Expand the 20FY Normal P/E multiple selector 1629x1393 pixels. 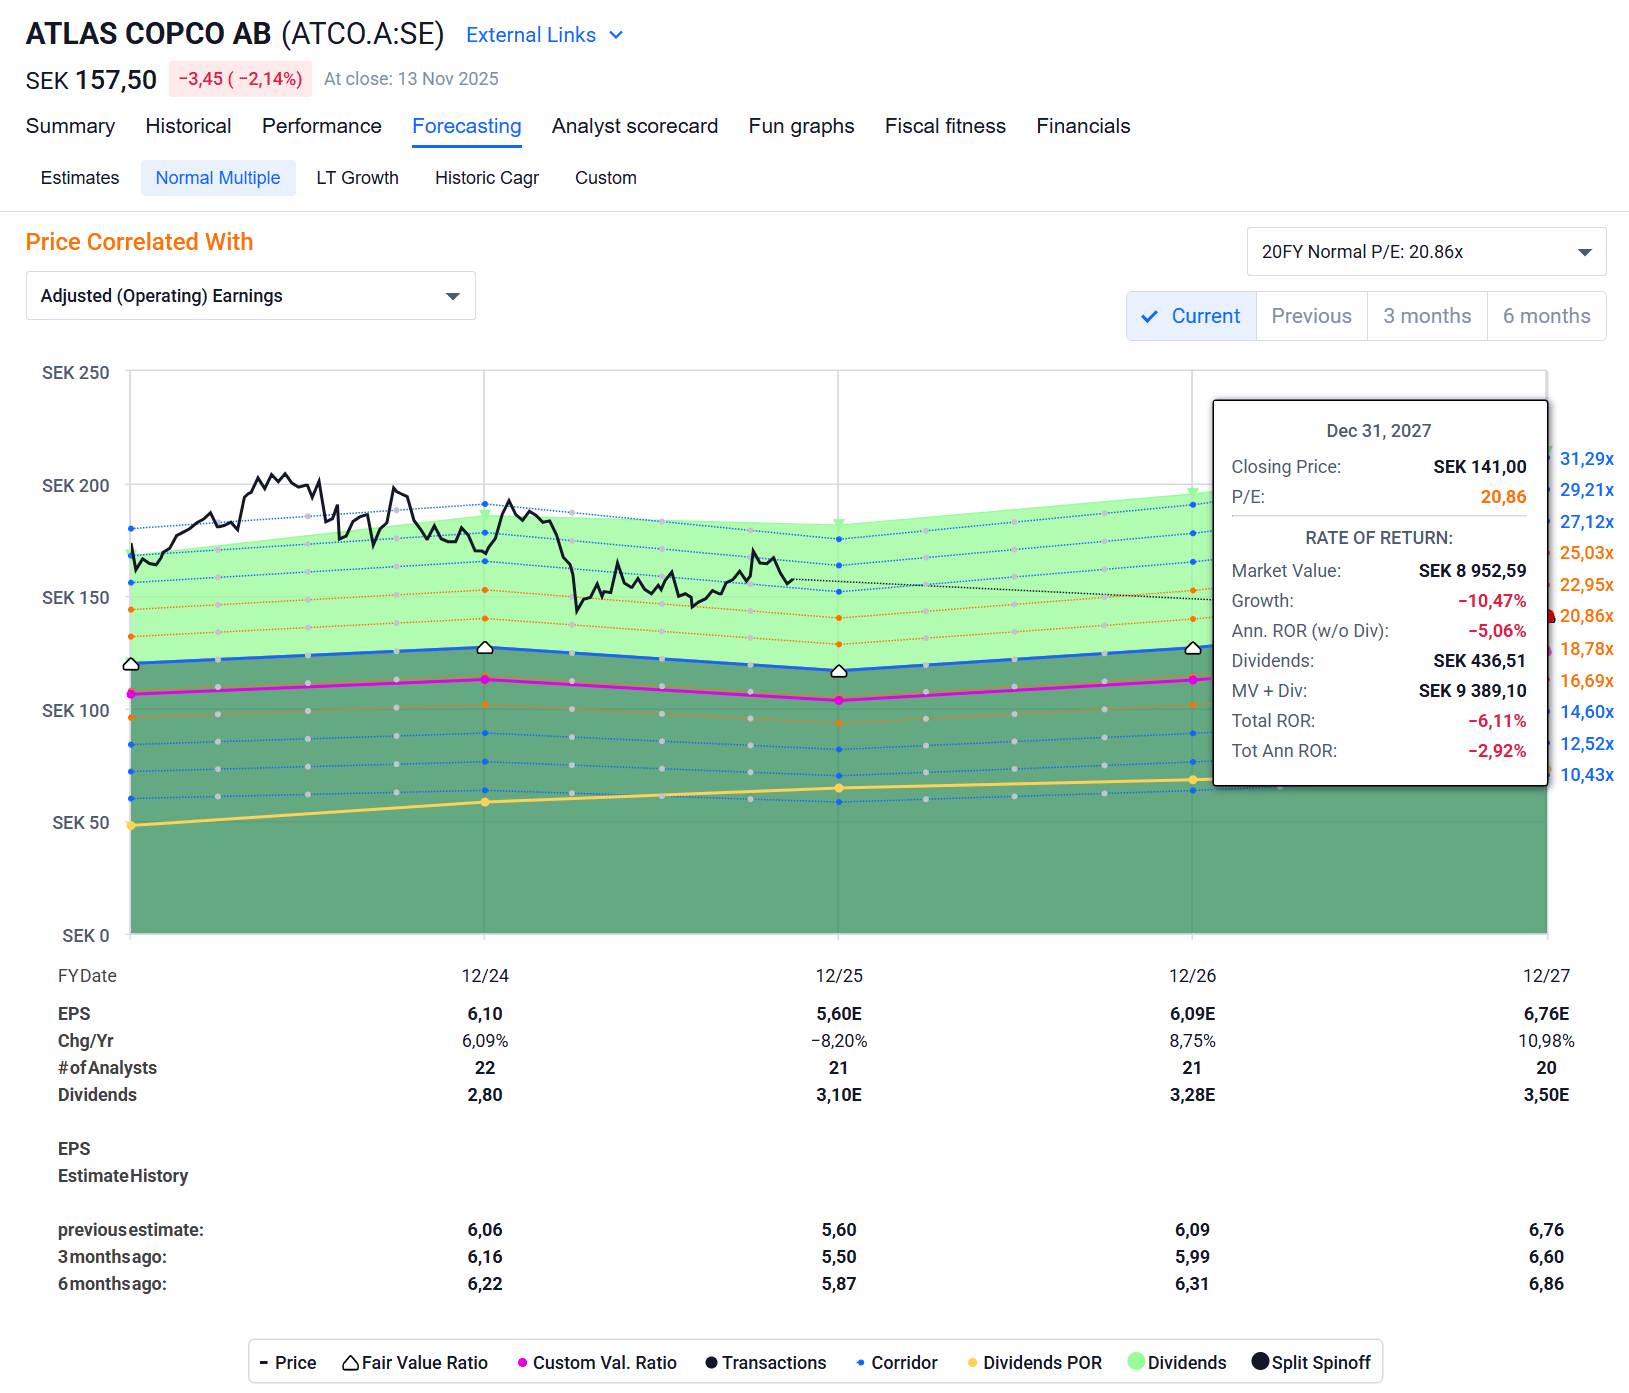point(1425,251)
